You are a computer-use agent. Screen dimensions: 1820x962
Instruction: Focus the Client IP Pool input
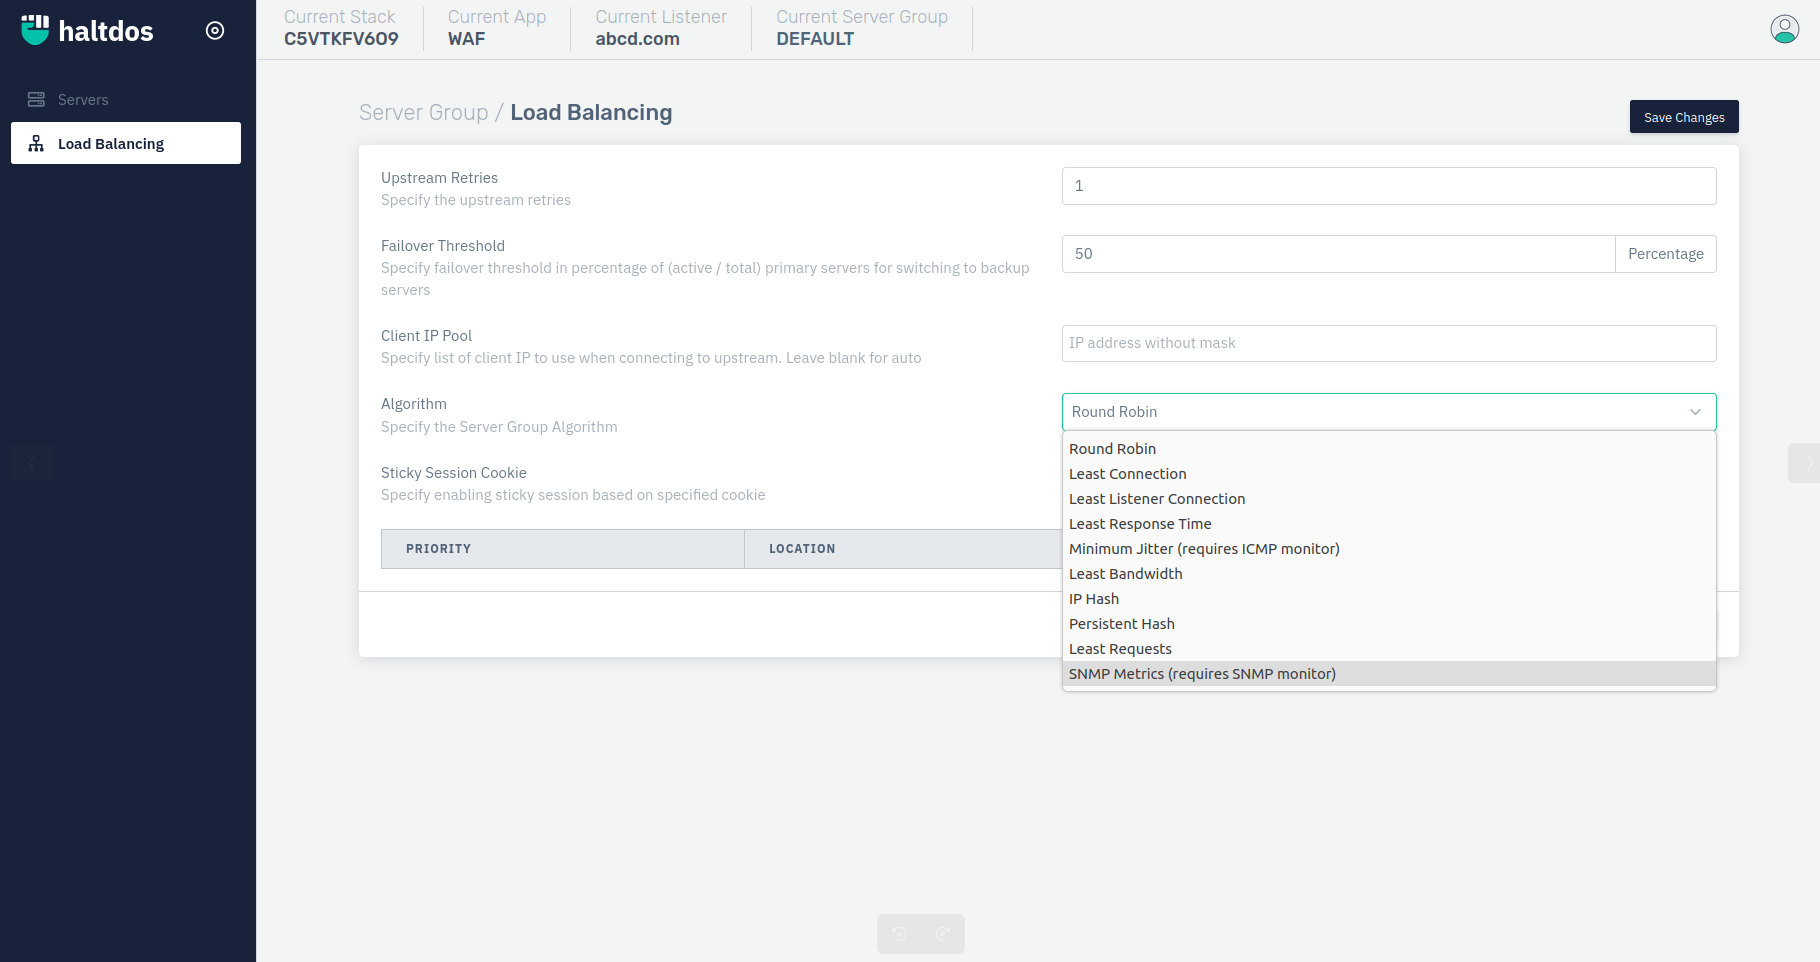1389,343
